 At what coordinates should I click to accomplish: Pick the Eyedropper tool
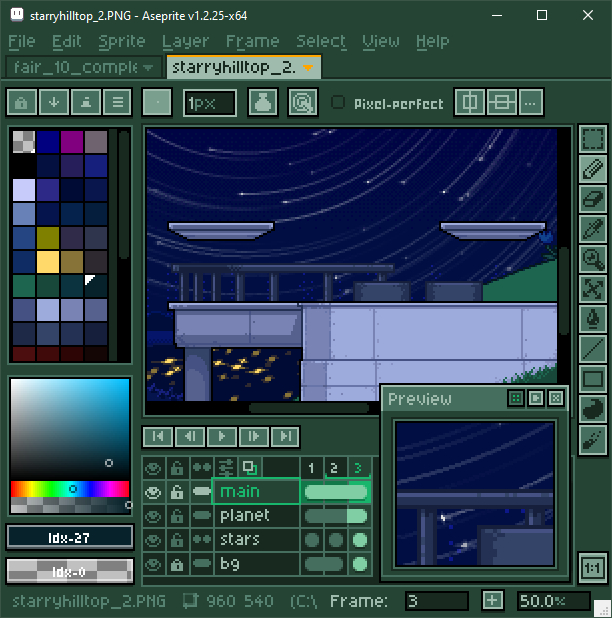[x=593, y=229]
